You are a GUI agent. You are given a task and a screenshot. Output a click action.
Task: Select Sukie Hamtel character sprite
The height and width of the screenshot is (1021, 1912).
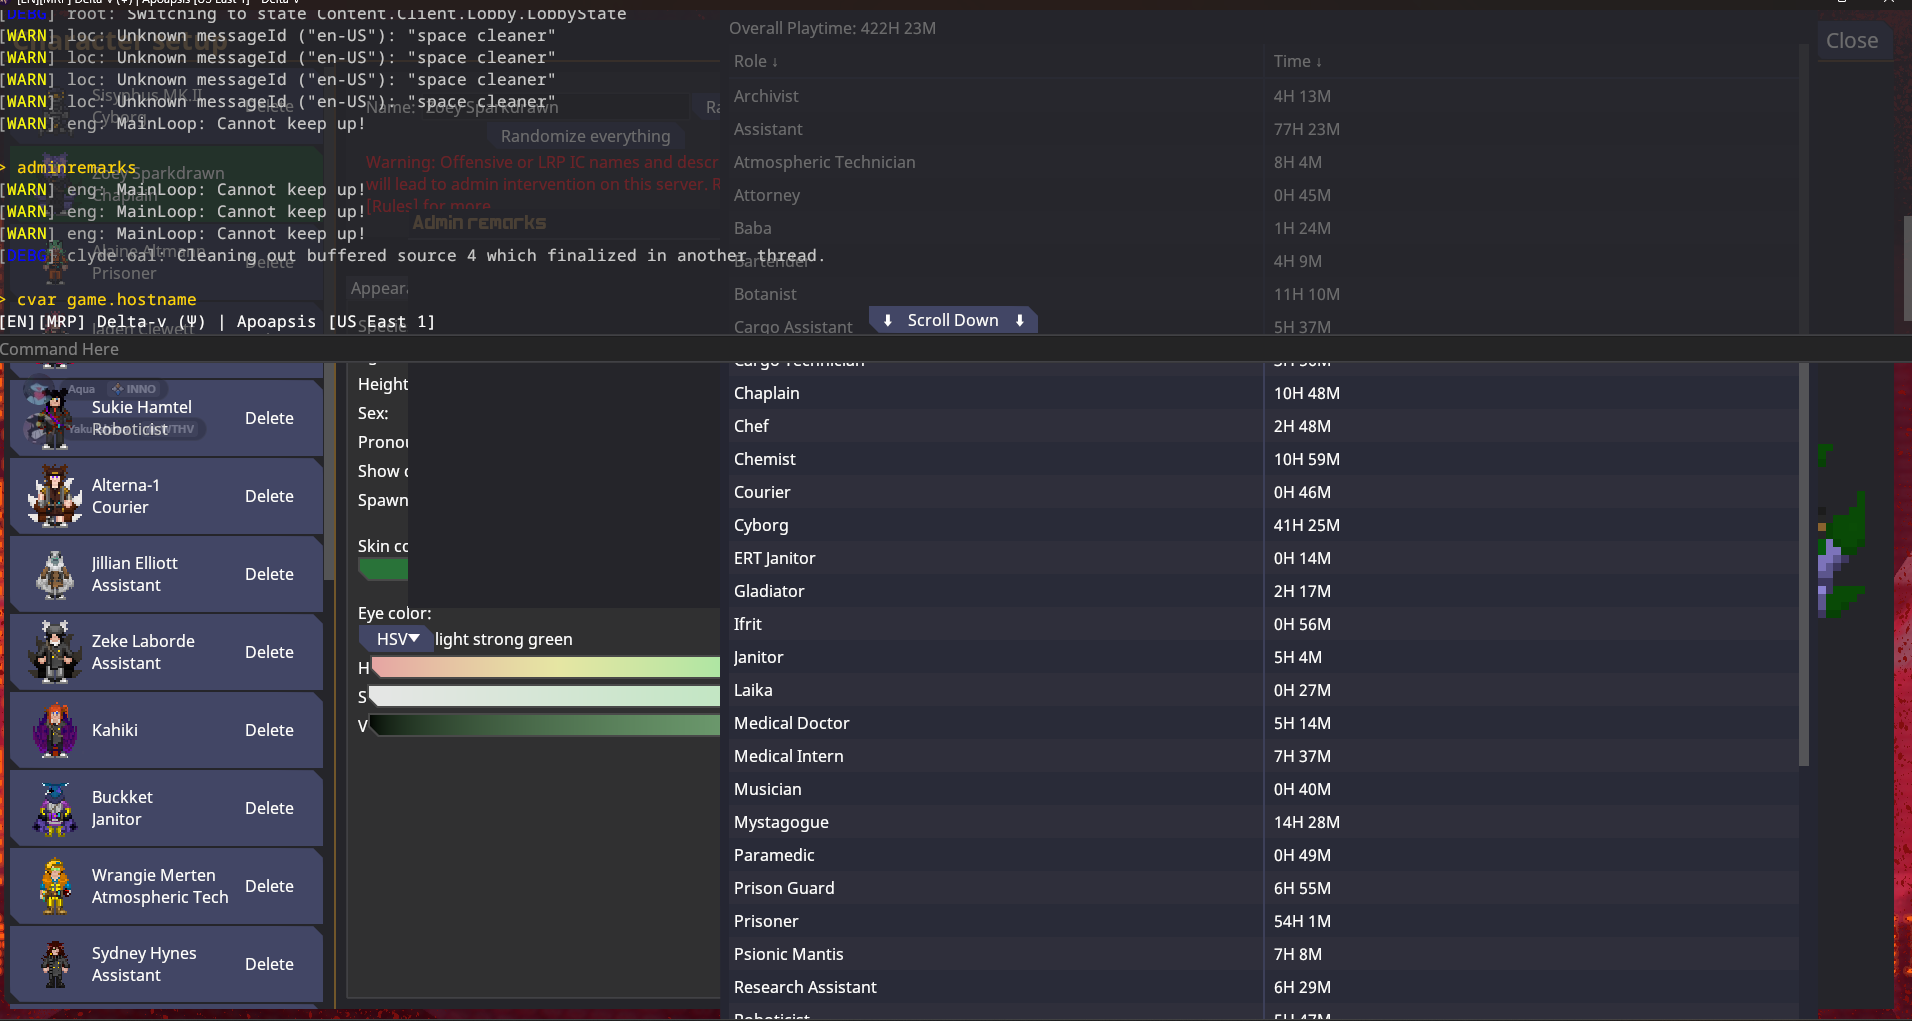point(54,418)
